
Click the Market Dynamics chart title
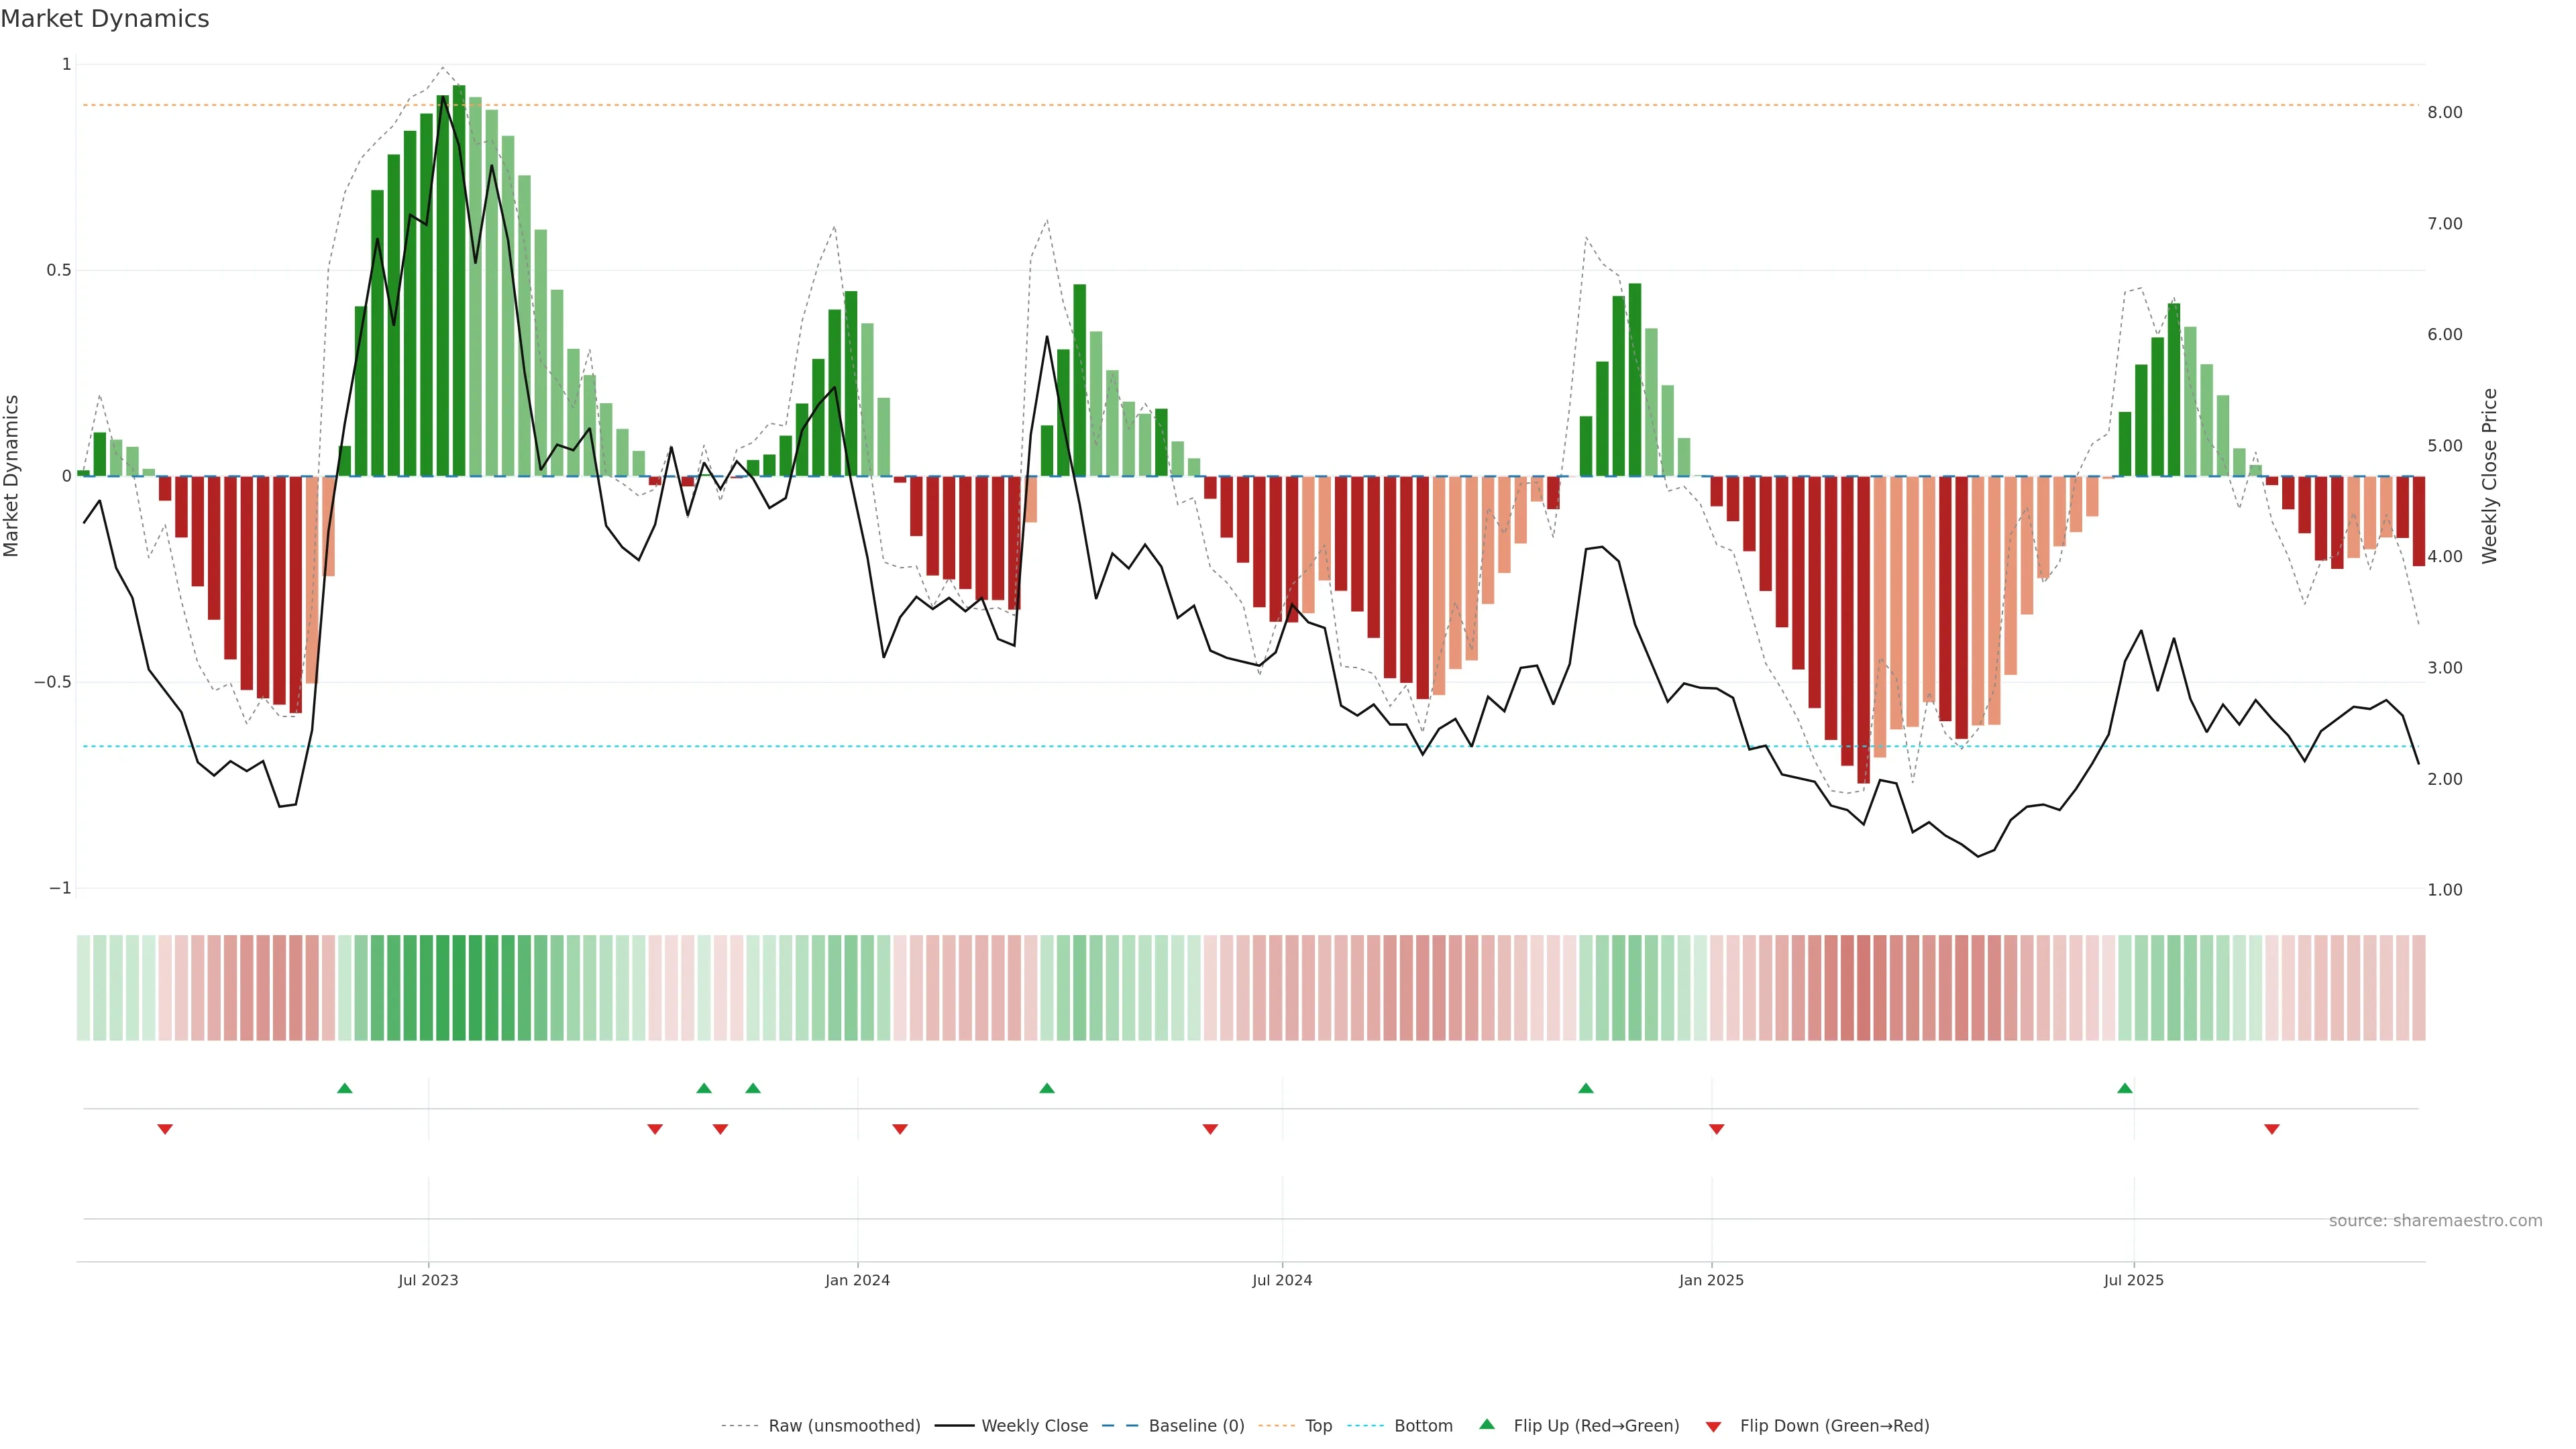105,19
